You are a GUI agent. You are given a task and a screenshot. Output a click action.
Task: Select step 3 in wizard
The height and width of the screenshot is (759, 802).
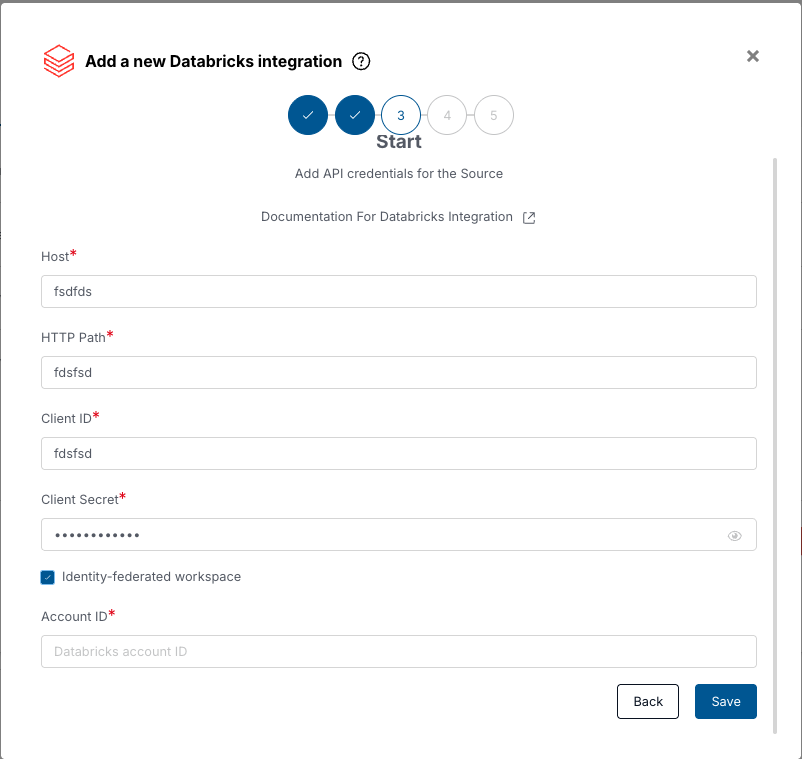click(x=401, y=115)
